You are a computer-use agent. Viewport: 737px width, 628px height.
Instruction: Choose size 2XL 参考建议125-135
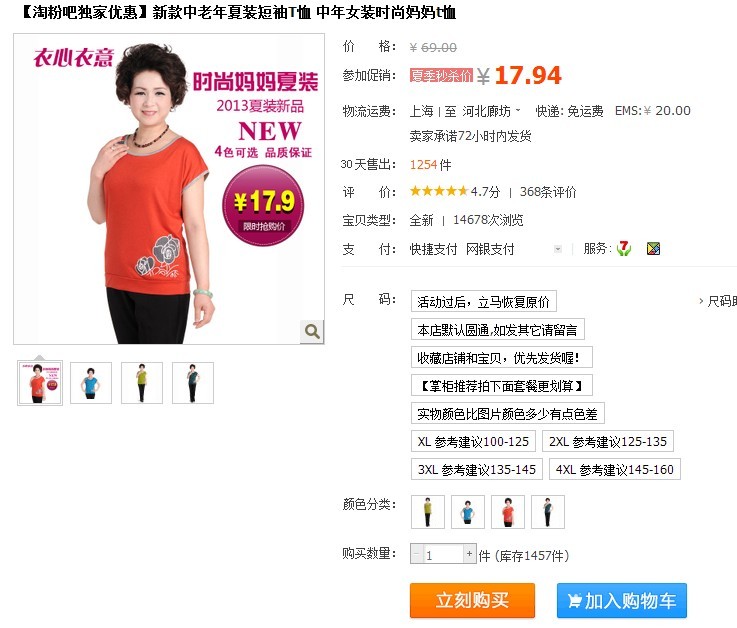608,441
